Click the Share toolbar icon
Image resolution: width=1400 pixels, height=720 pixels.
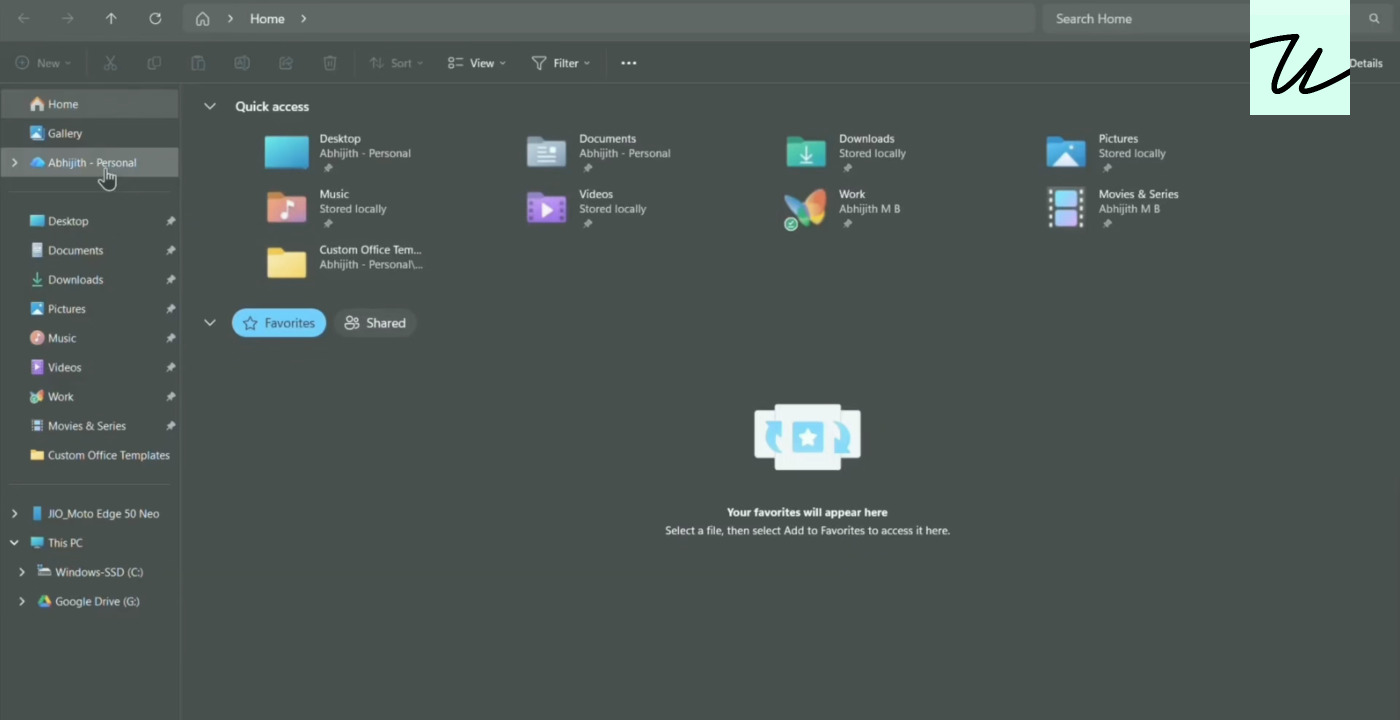tap(286, 63)
